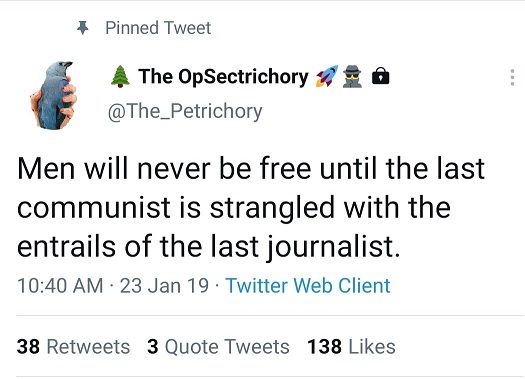This screenshot has height=379, width=525.
Task: Click the number 138 in likes
Action: 324,347
